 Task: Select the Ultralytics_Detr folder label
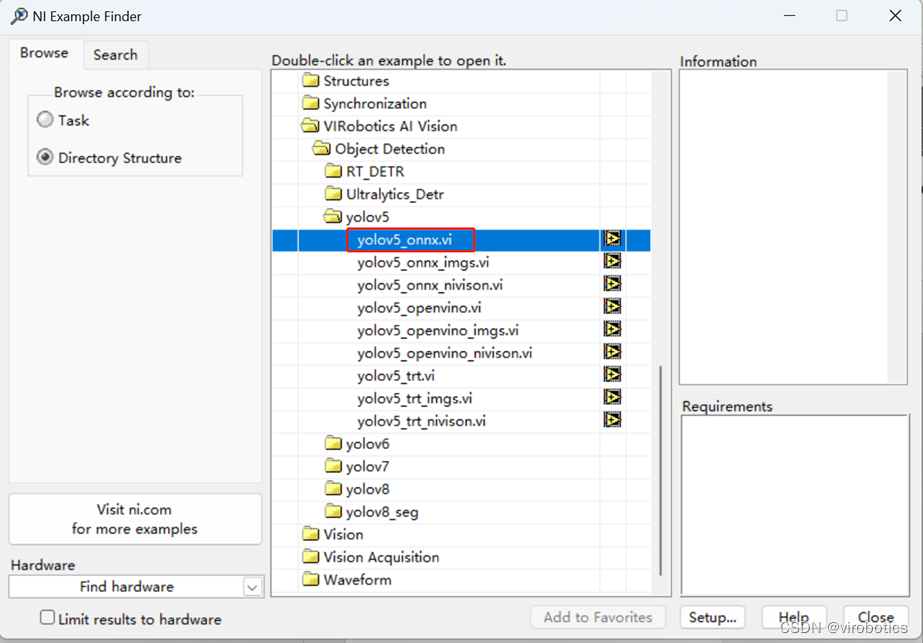tap(394, 194)
